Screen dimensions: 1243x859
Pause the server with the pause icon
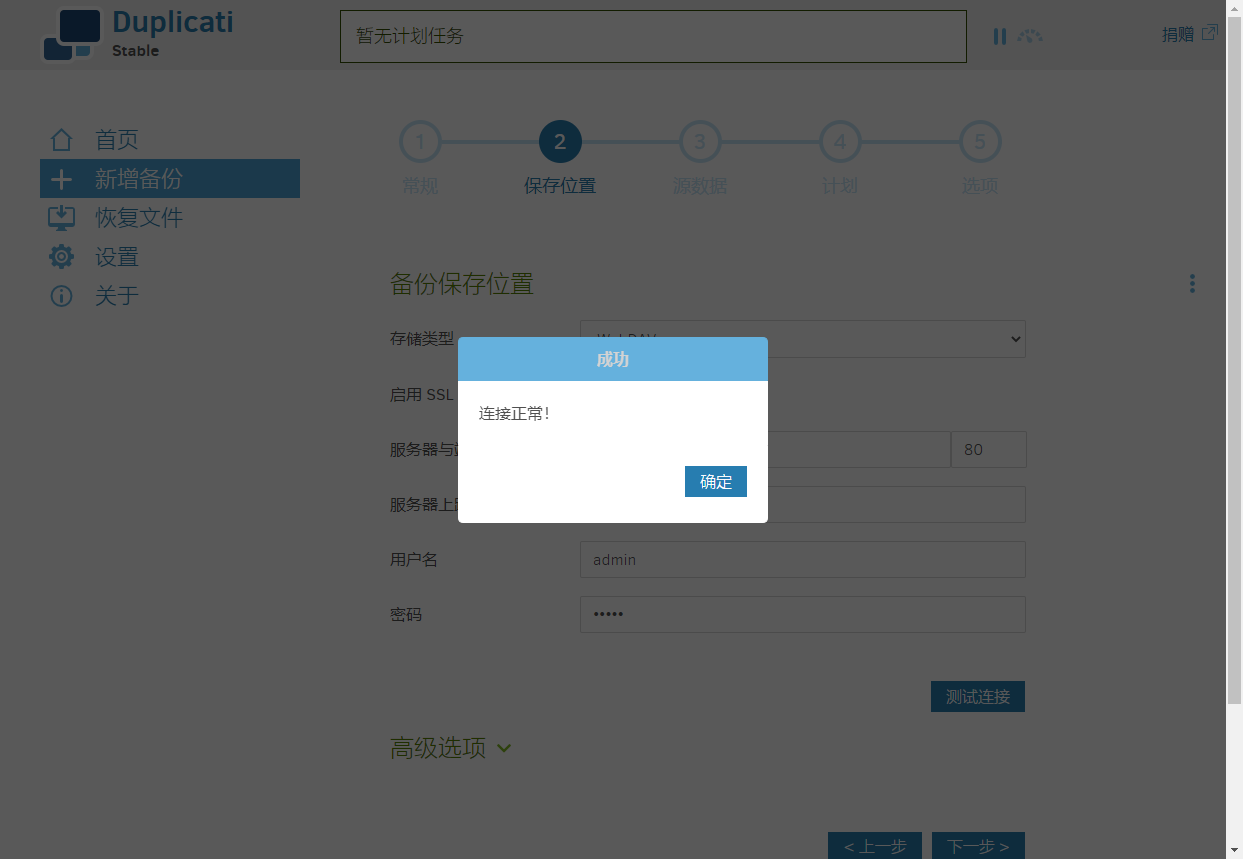tap(999, 36)
